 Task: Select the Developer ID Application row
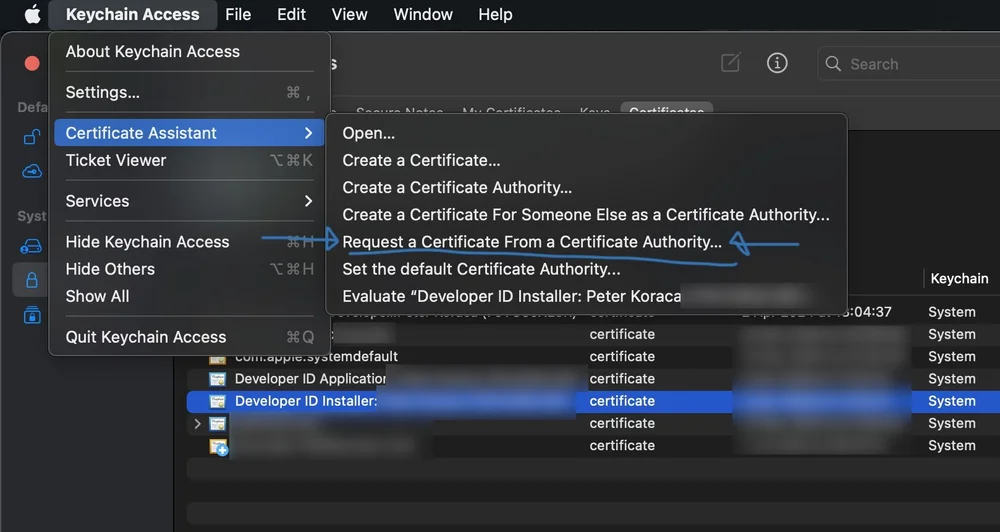point(593,379)
